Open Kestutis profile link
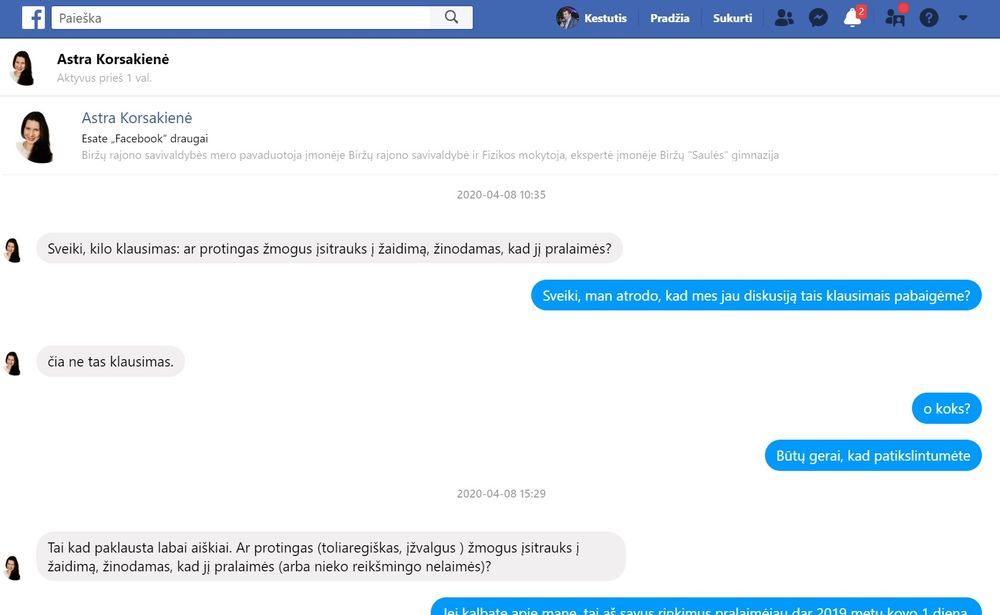Screen dimensions: 1000x615 pyautogui.click(x=605, y=18)
